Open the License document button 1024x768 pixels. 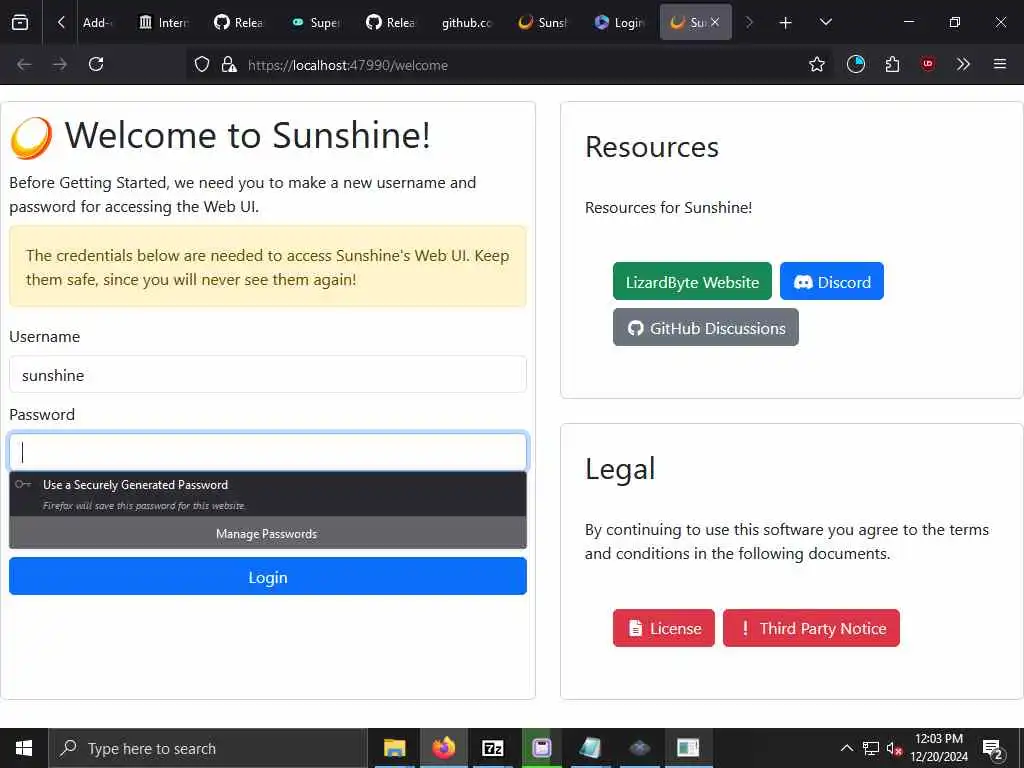(664, 628)
